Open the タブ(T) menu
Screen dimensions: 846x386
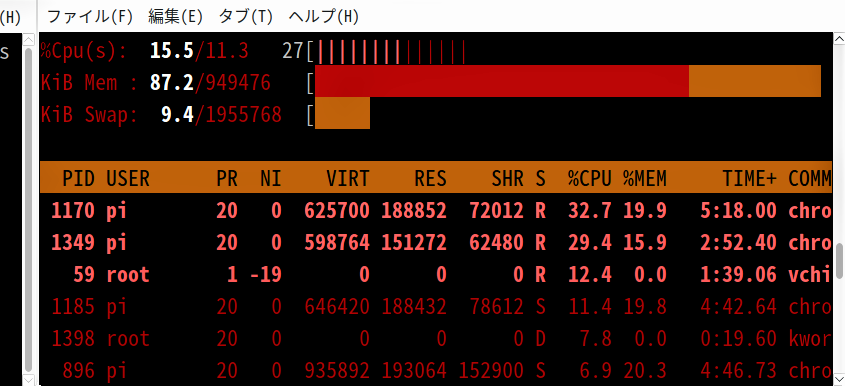pyautogui.click(x=245, y=17)
